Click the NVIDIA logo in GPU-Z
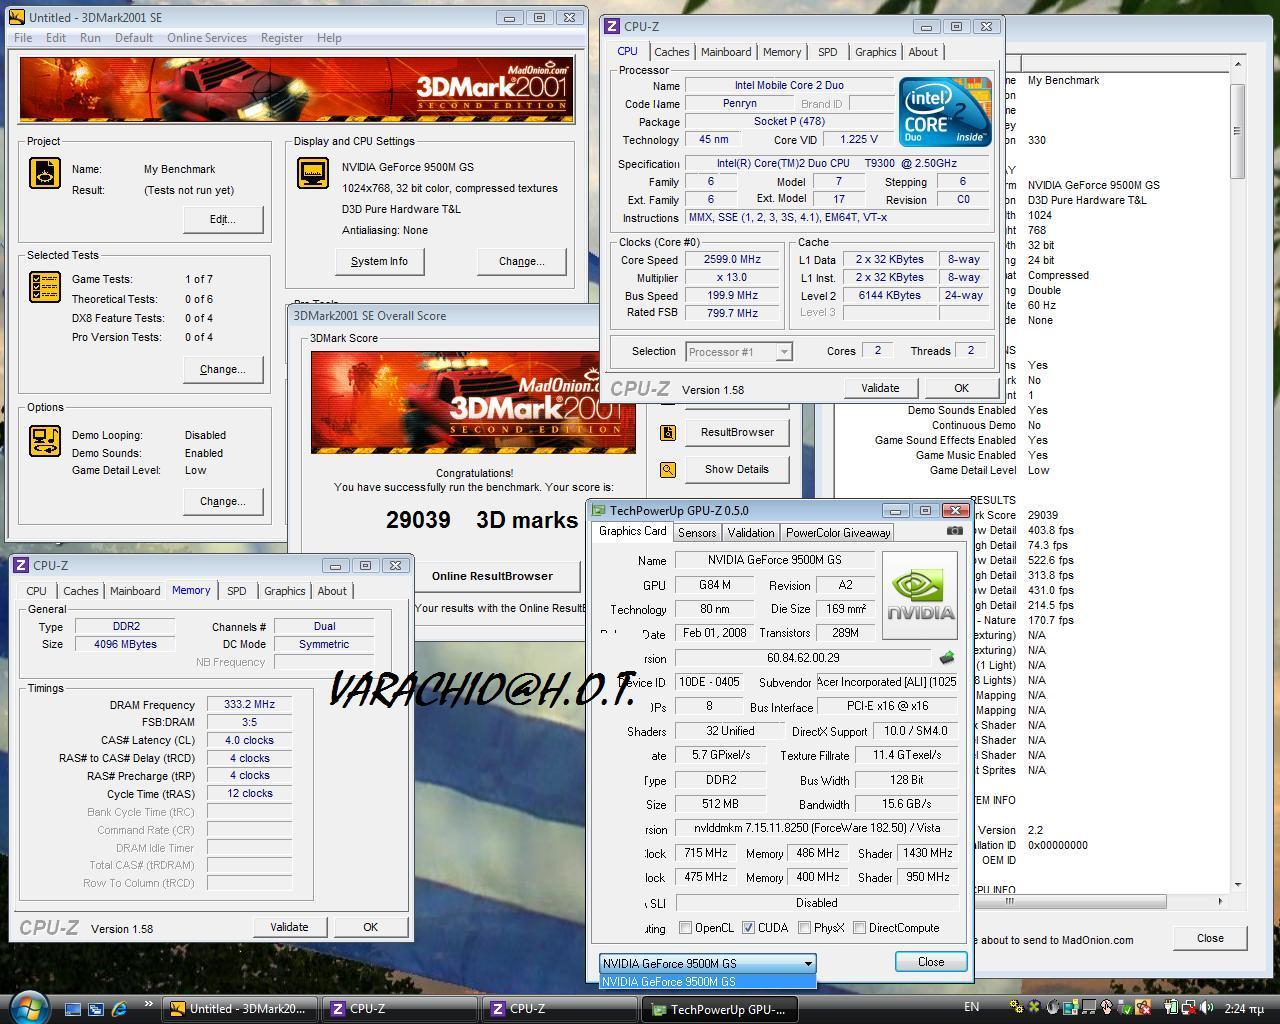The width and height of the screenshot is (1280, 1024). pos(920,595)
